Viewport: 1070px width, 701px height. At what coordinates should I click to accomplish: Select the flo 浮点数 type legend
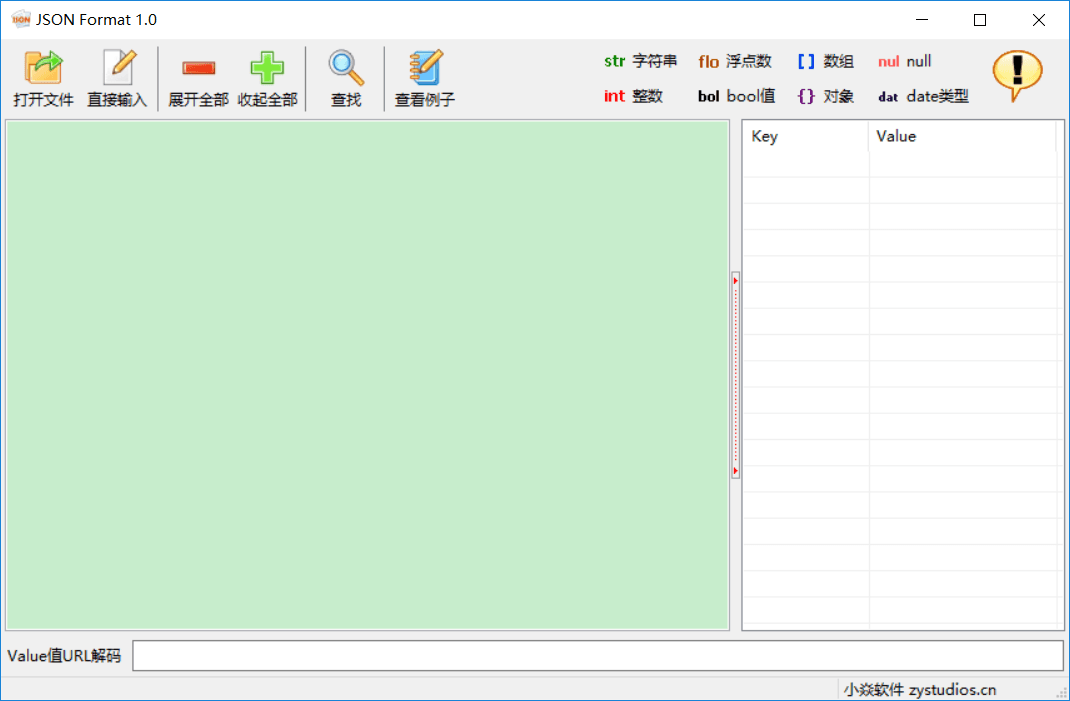(x=737, y=61)
